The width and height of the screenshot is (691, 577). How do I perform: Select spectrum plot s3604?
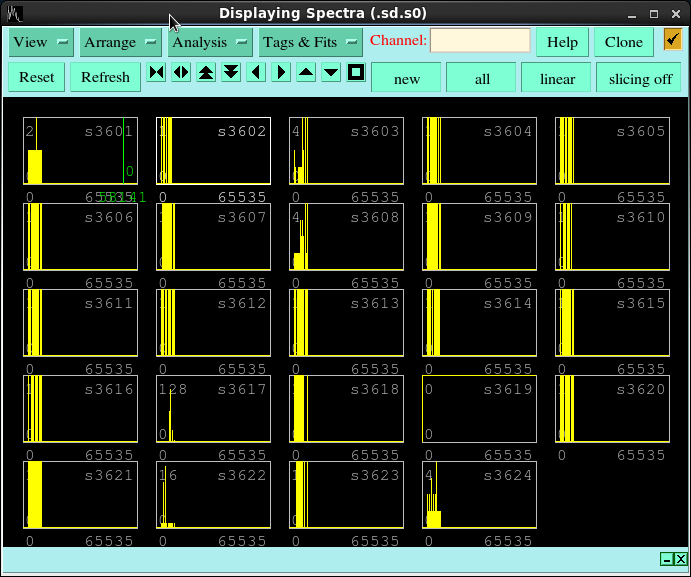479,151
